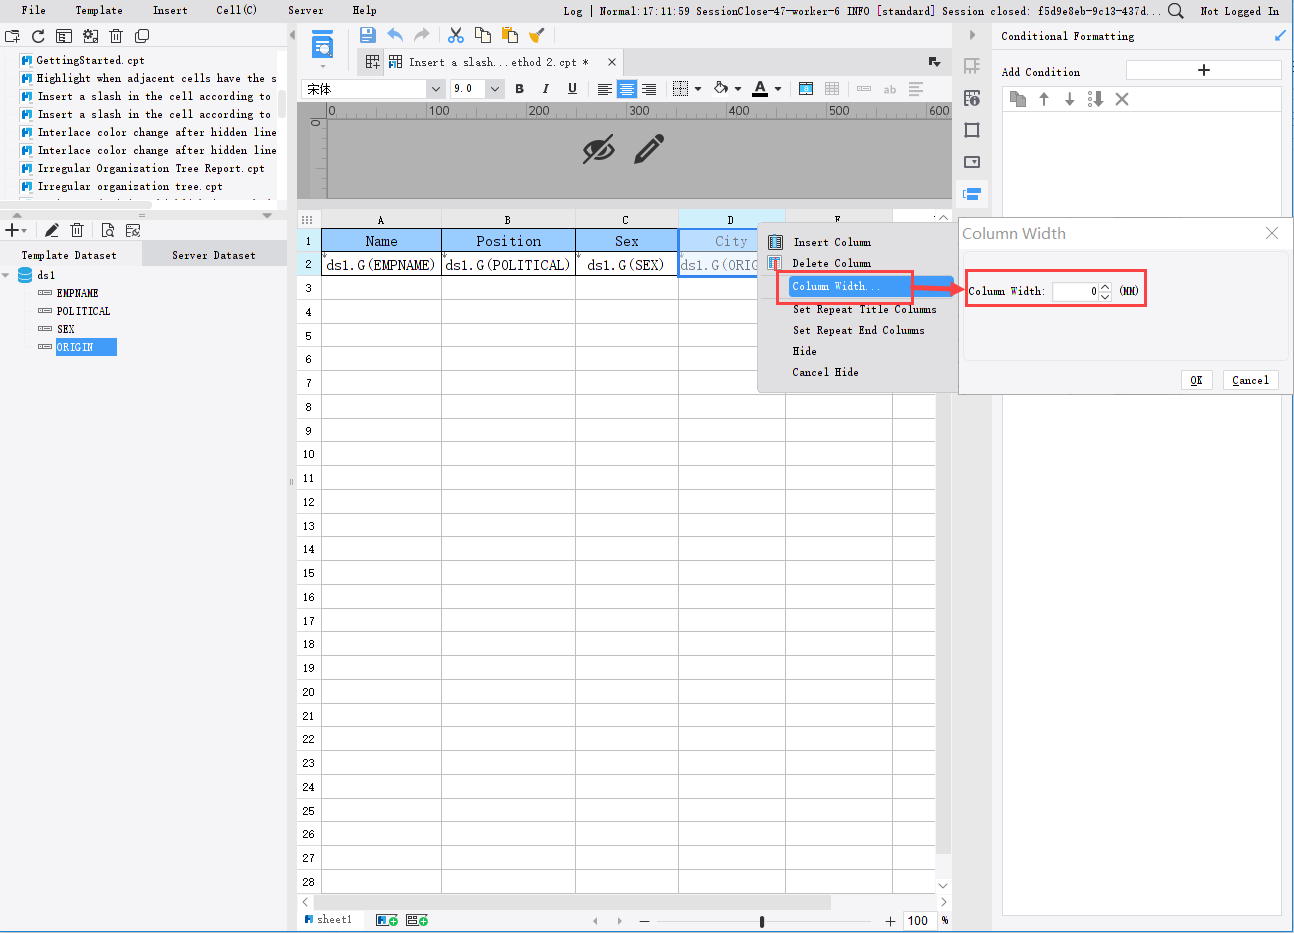
Task: Click the Format Painter toolbar icon
Action: (x=537, y=35)
